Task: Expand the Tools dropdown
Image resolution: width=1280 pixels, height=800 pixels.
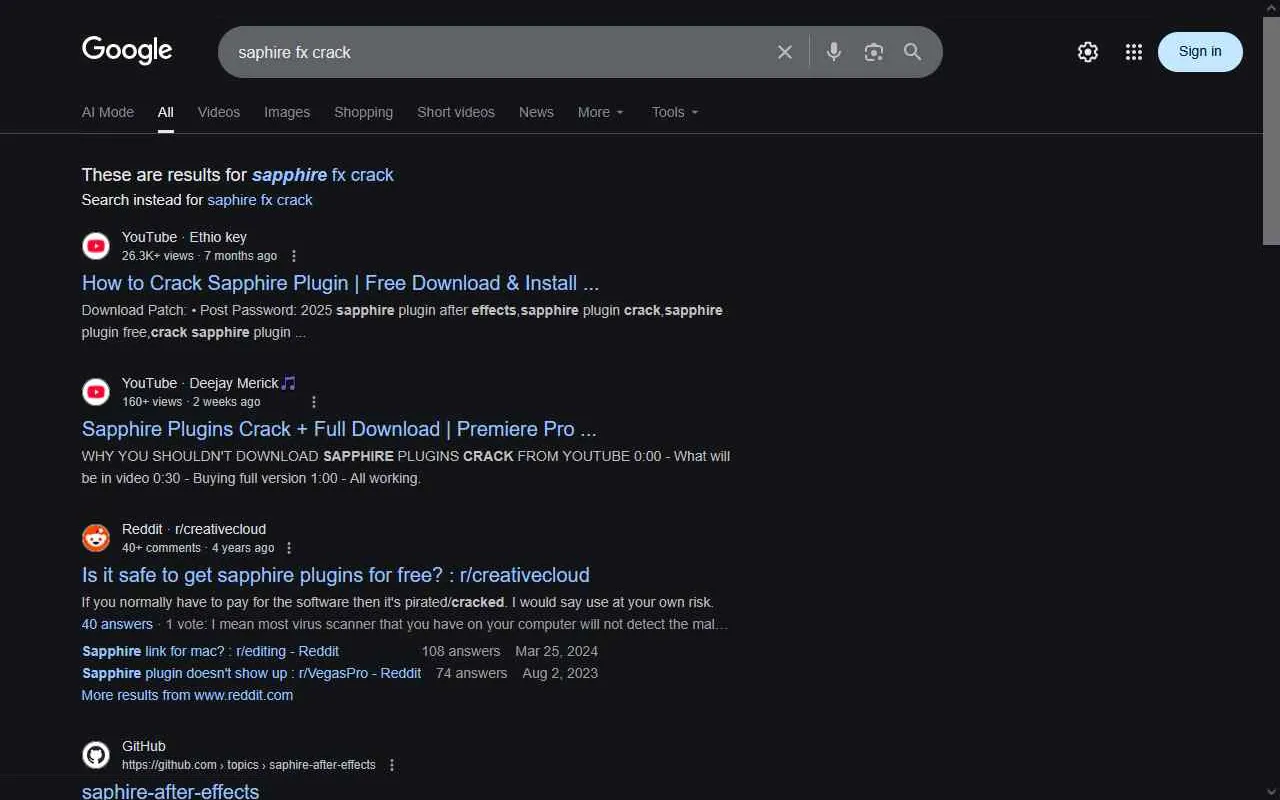Action: point(675,112)
